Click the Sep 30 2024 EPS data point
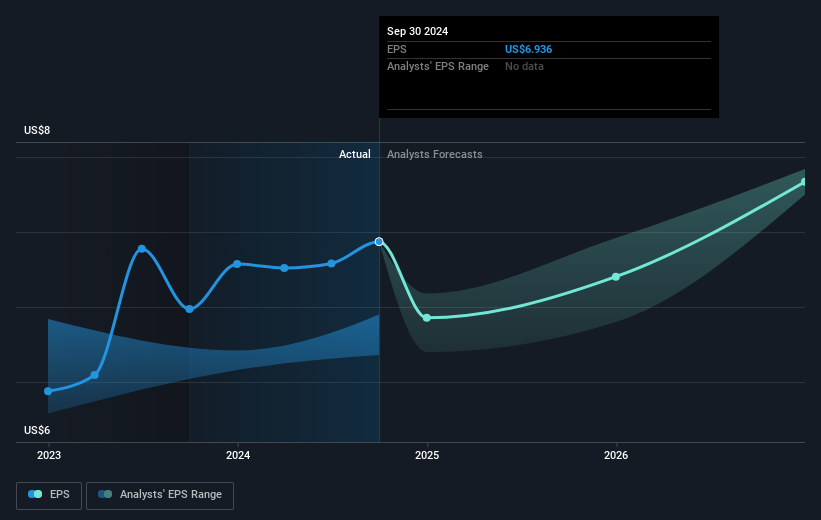 click(379, 241)
